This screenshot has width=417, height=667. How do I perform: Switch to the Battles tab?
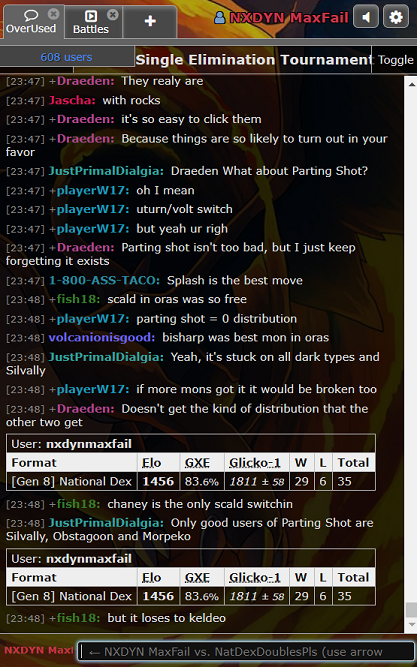click(x=91, y=23)
